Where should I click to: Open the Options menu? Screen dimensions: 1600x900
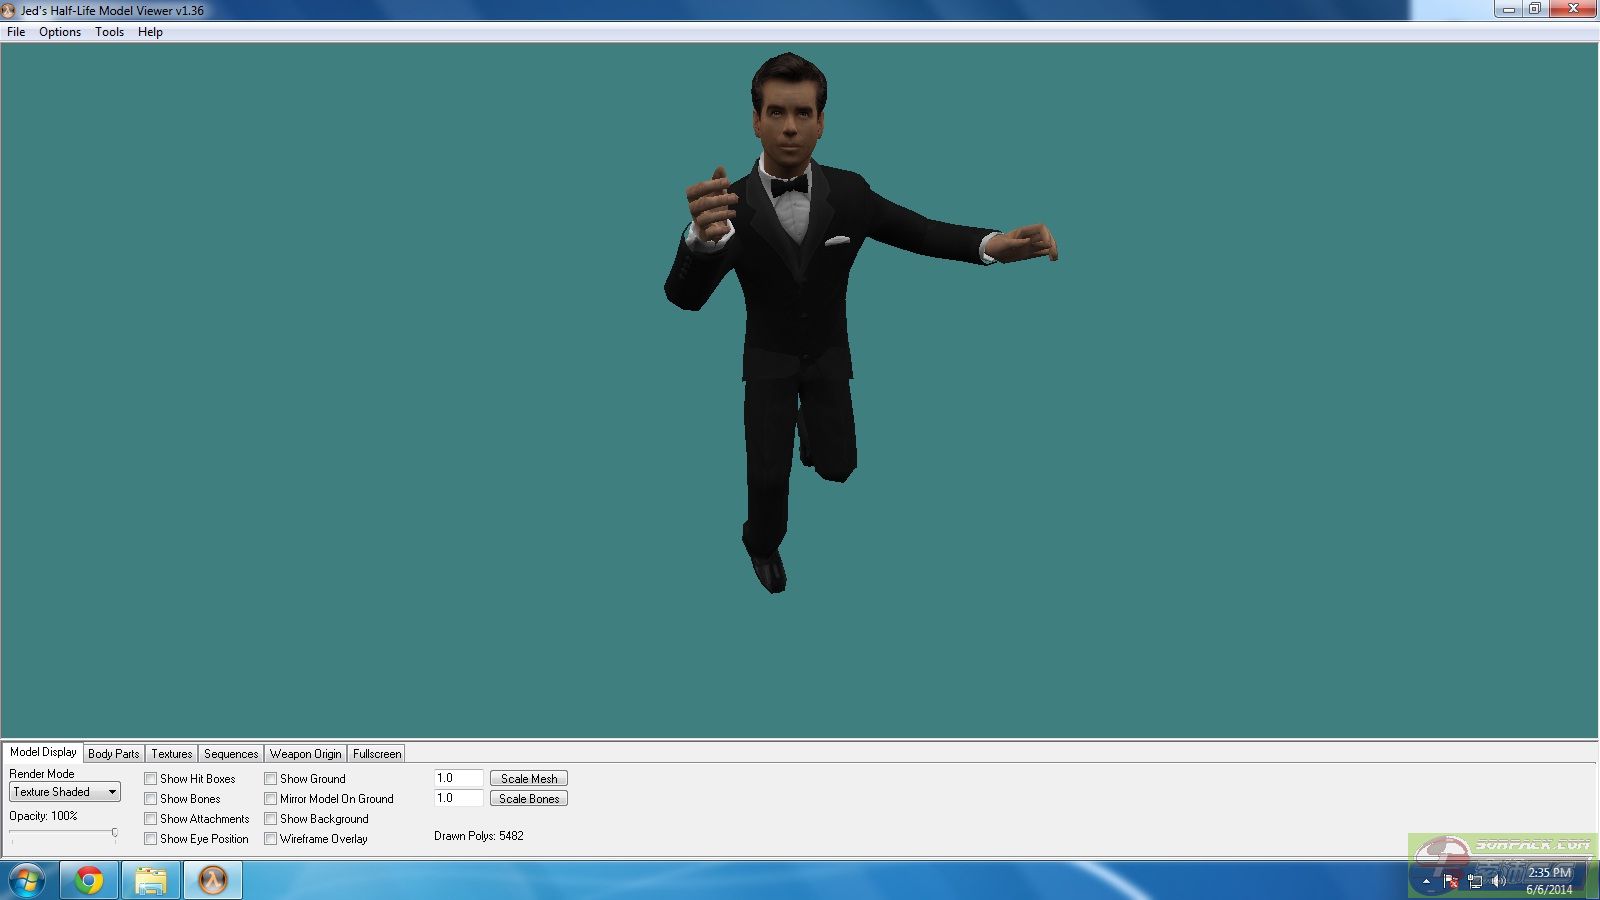60,32
